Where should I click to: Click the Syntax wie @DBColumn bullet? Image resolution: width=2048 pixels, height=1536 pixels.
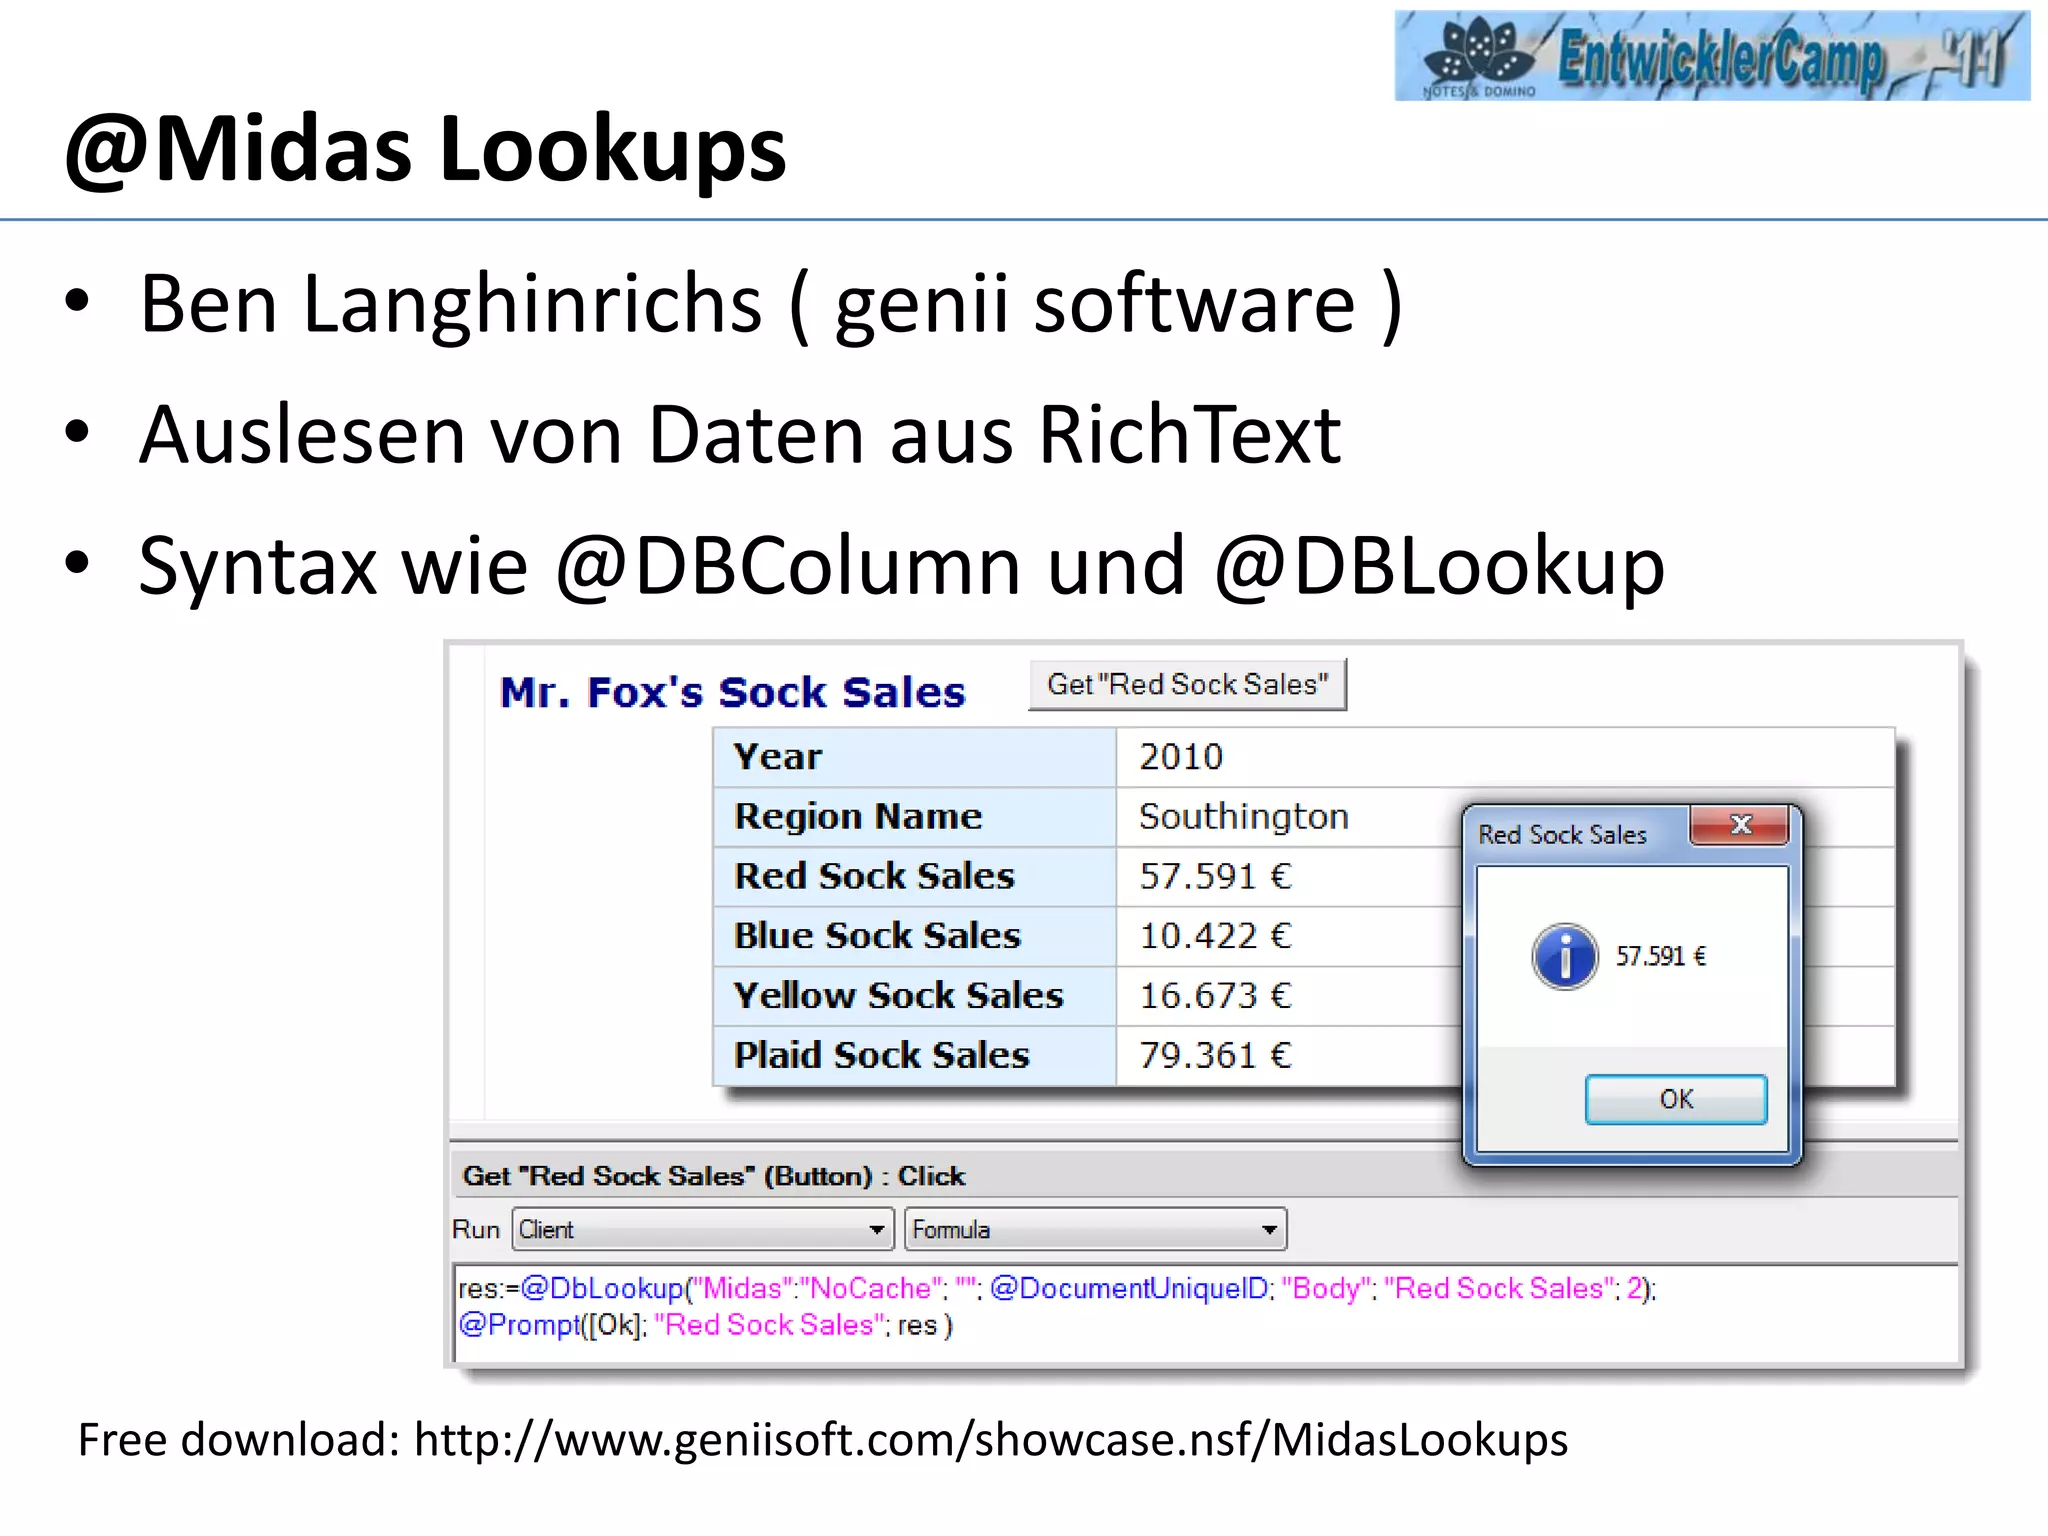[x=902, y=566]
